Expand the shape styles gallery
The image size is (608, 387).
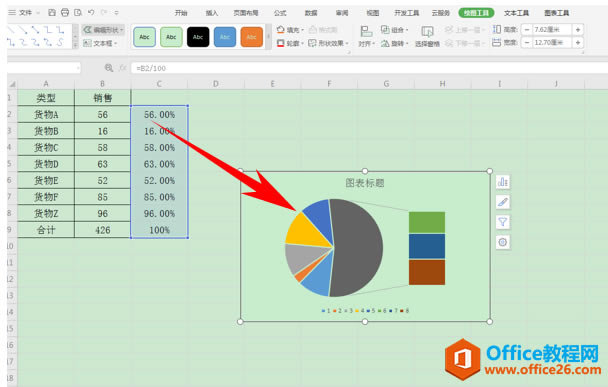click(x=268, y=37)
